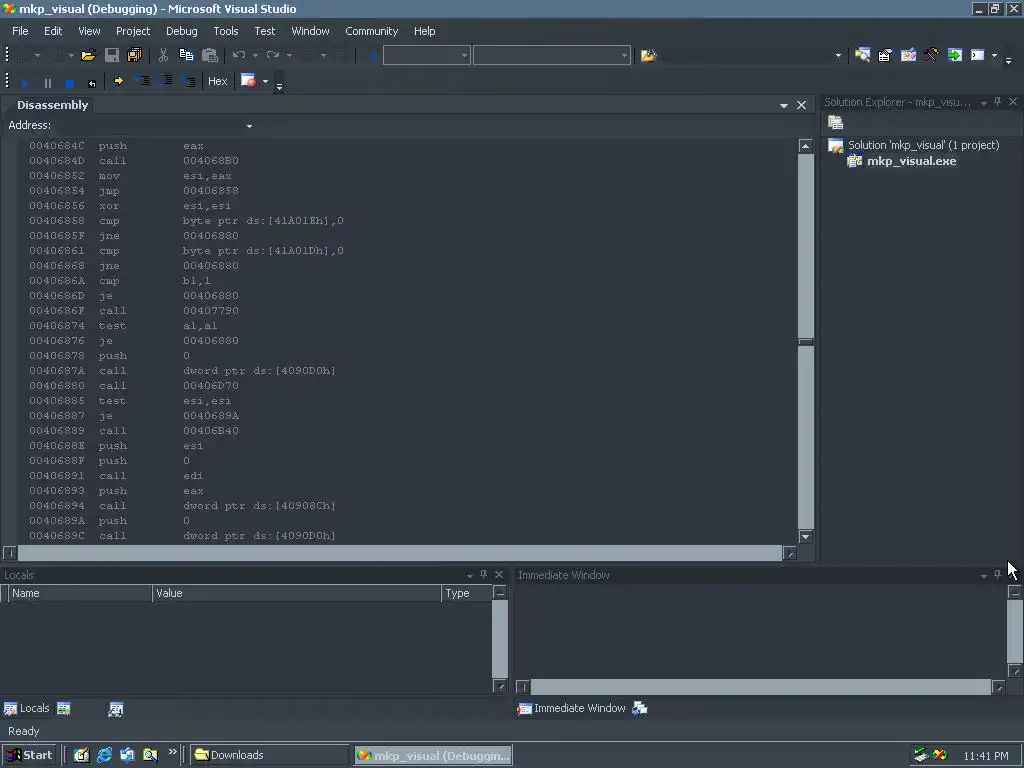
Task: Click the Break All pause icon
Action: [47, 82]
